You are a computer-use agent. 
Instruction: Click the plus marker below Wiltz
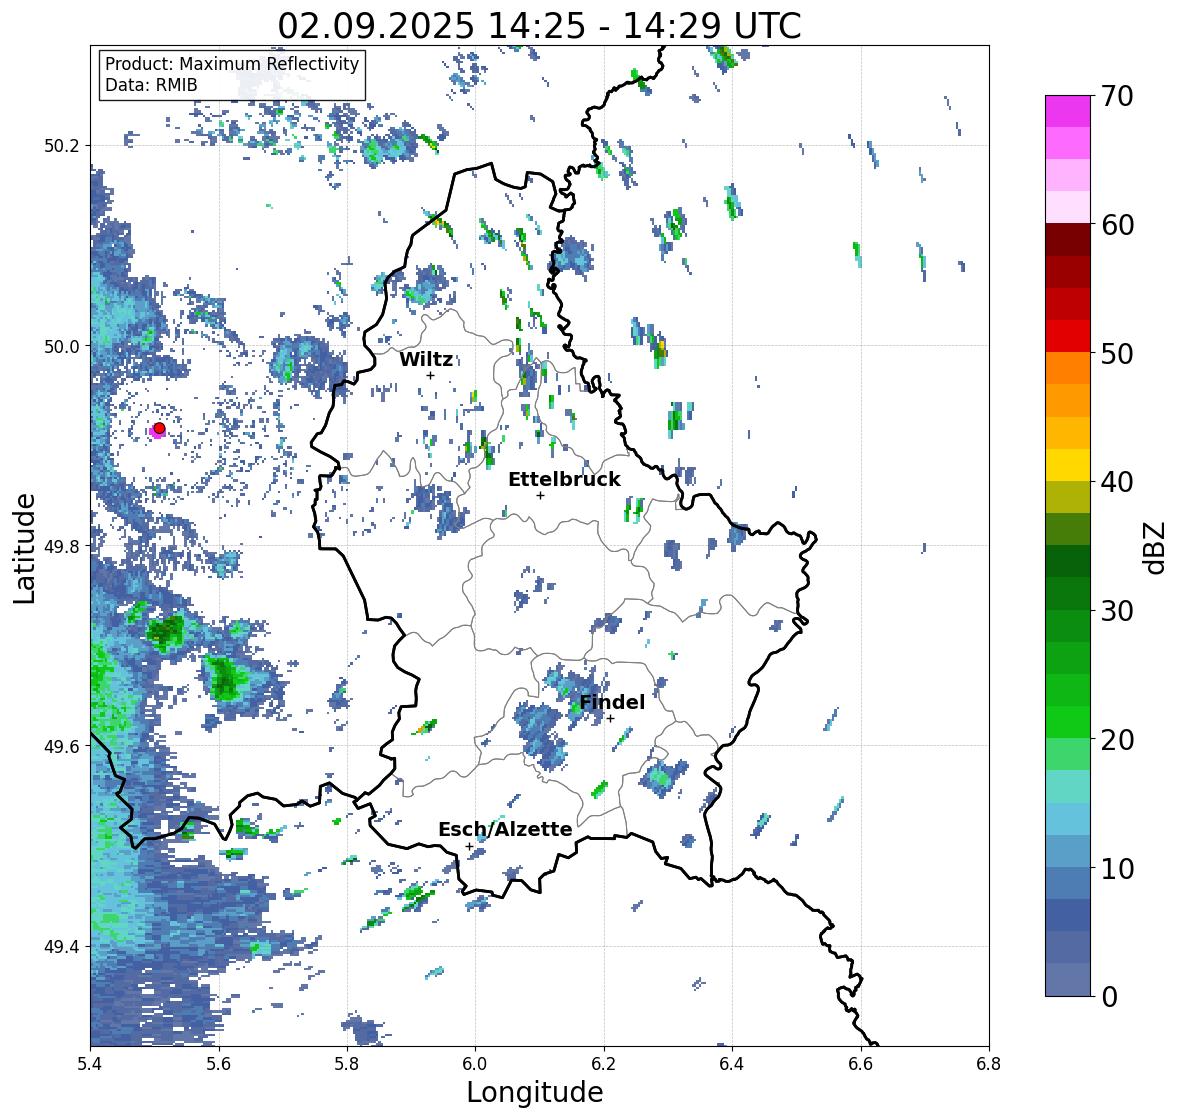coord(430,375)
